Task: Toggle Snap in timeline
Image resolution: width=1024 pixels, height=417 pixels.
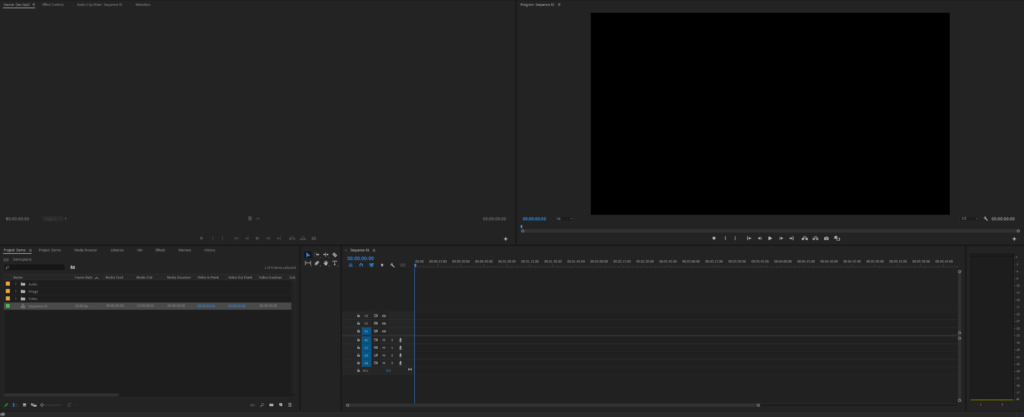Action: click(x=360, y=265)
